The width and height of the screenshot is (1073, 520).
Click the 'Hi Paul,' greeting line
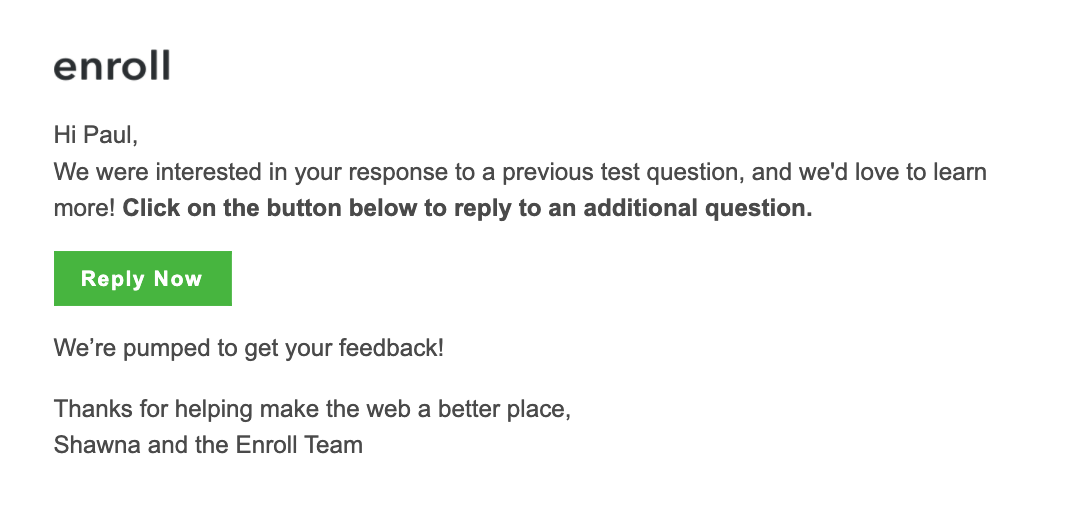point(96,135)
